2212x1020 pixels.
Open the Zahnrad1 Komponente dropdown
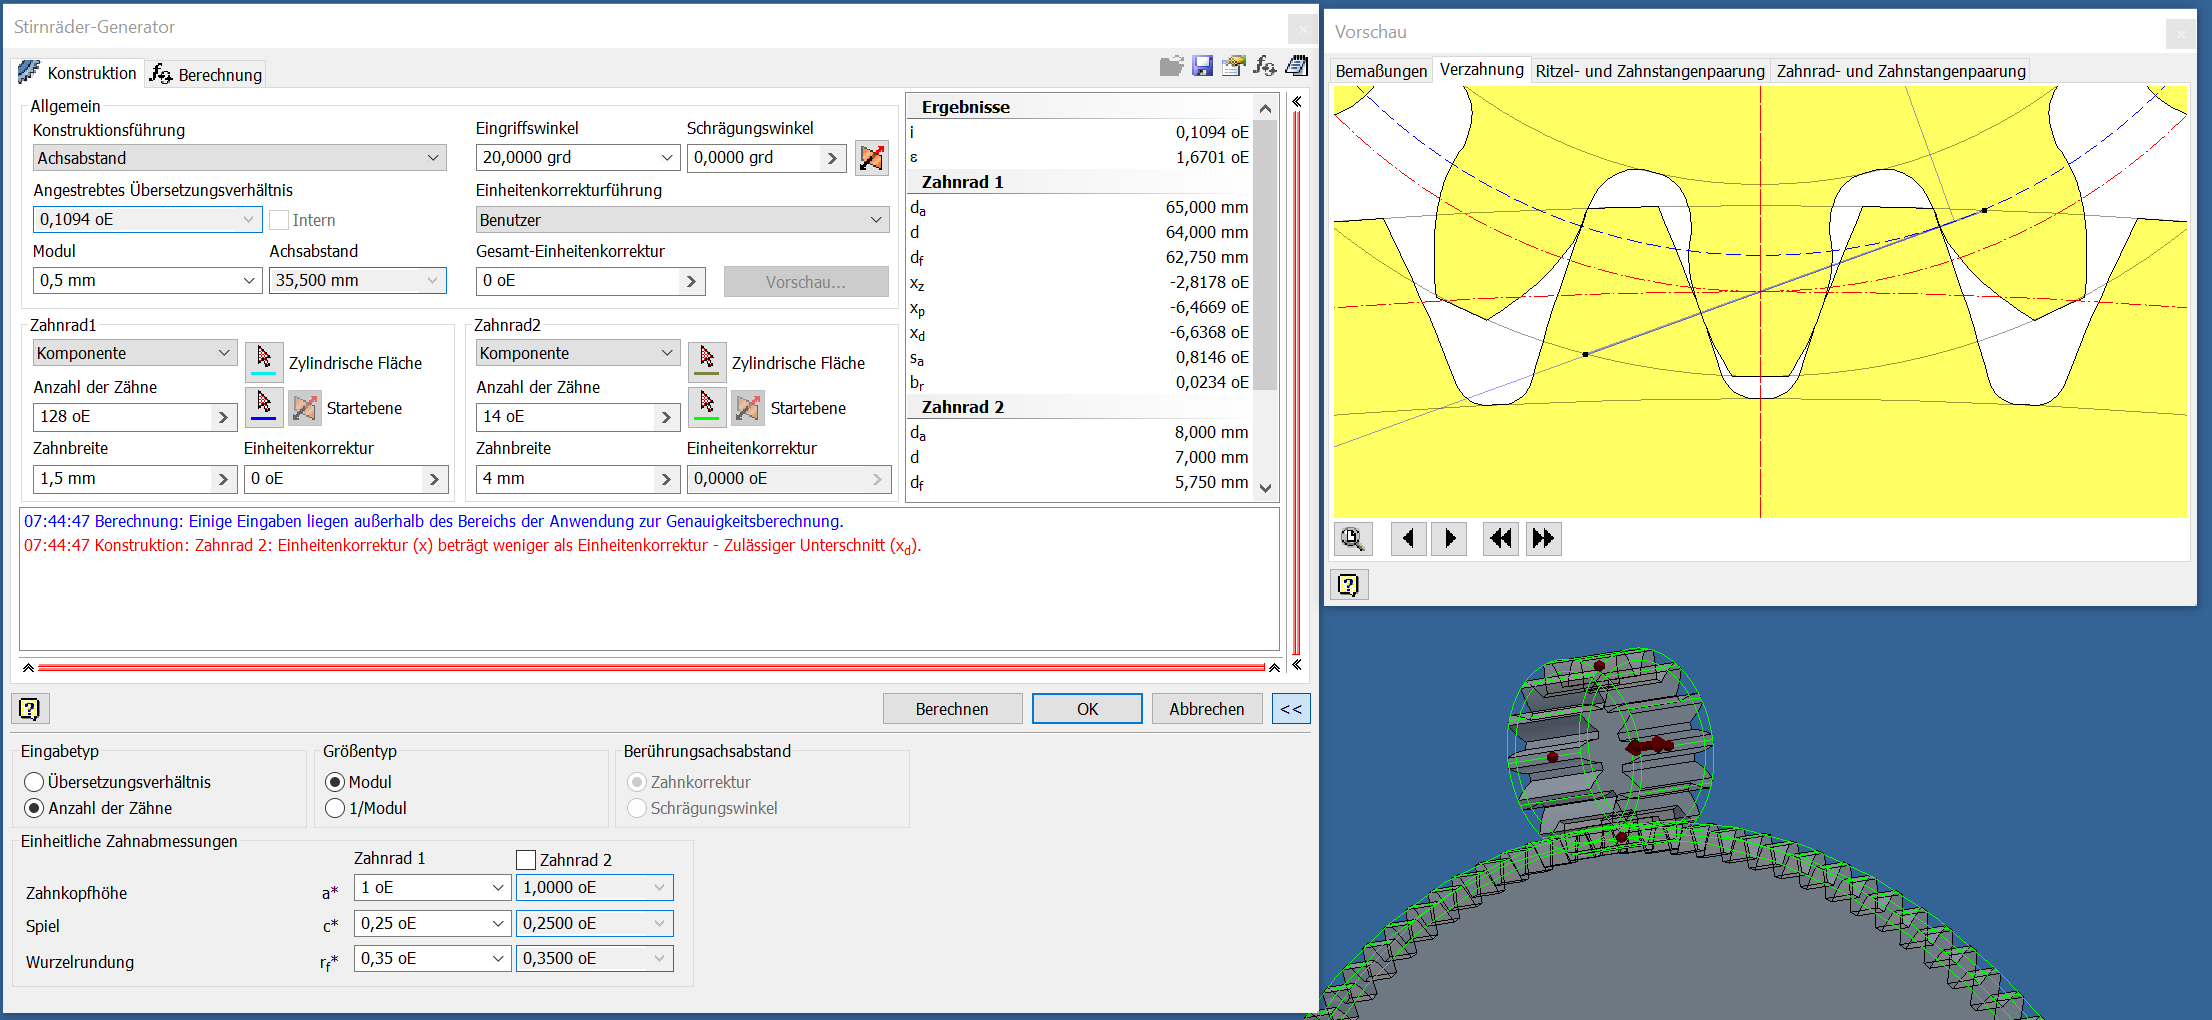[x=135, y=353]
